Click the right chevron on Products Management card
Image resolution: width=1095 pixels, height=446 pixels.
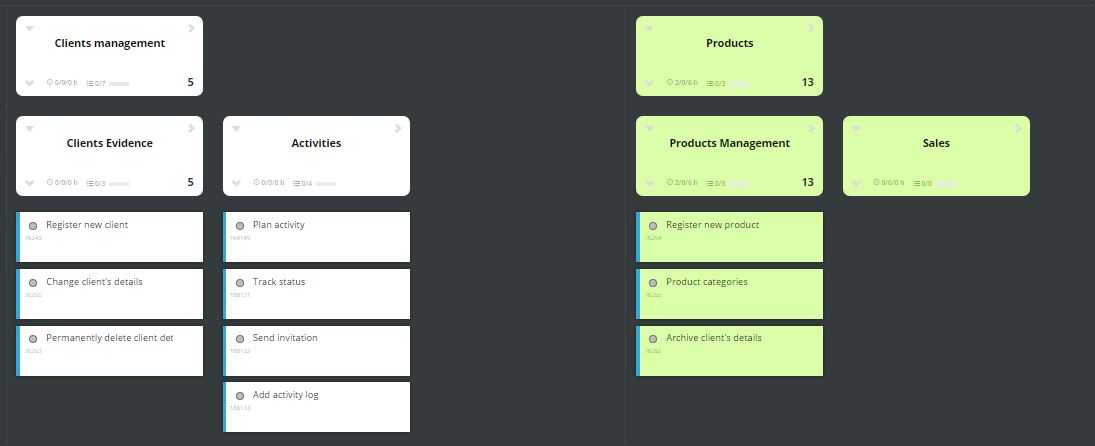[811, 128]
